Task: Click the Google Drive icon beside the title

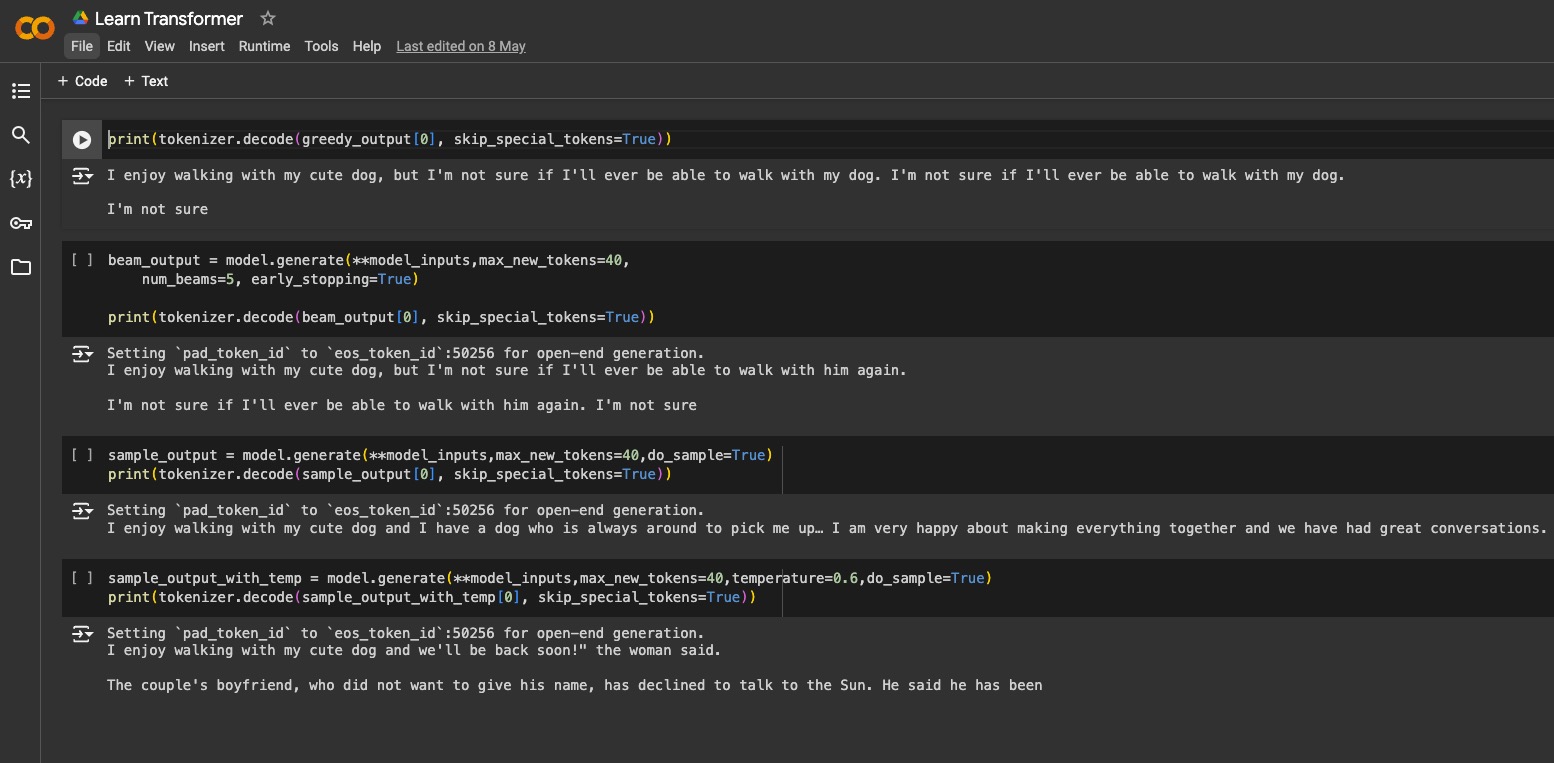Action: point(81,18)
